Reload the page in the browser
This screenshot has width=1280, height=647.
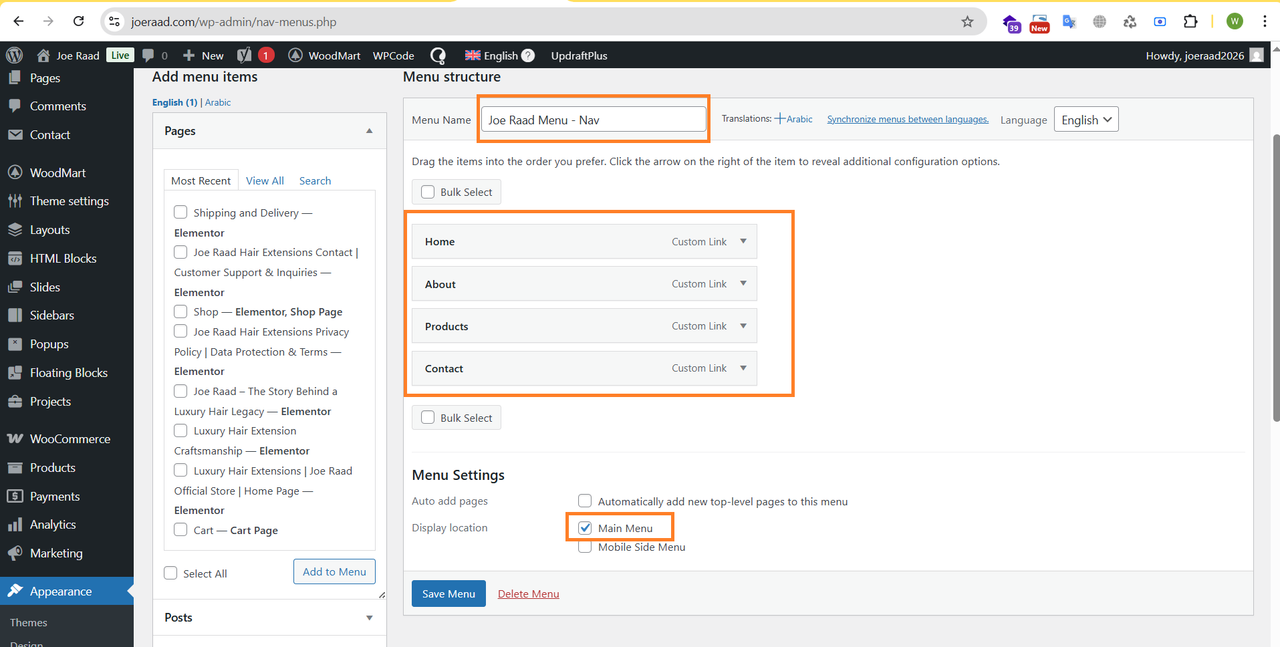(79, 21)
